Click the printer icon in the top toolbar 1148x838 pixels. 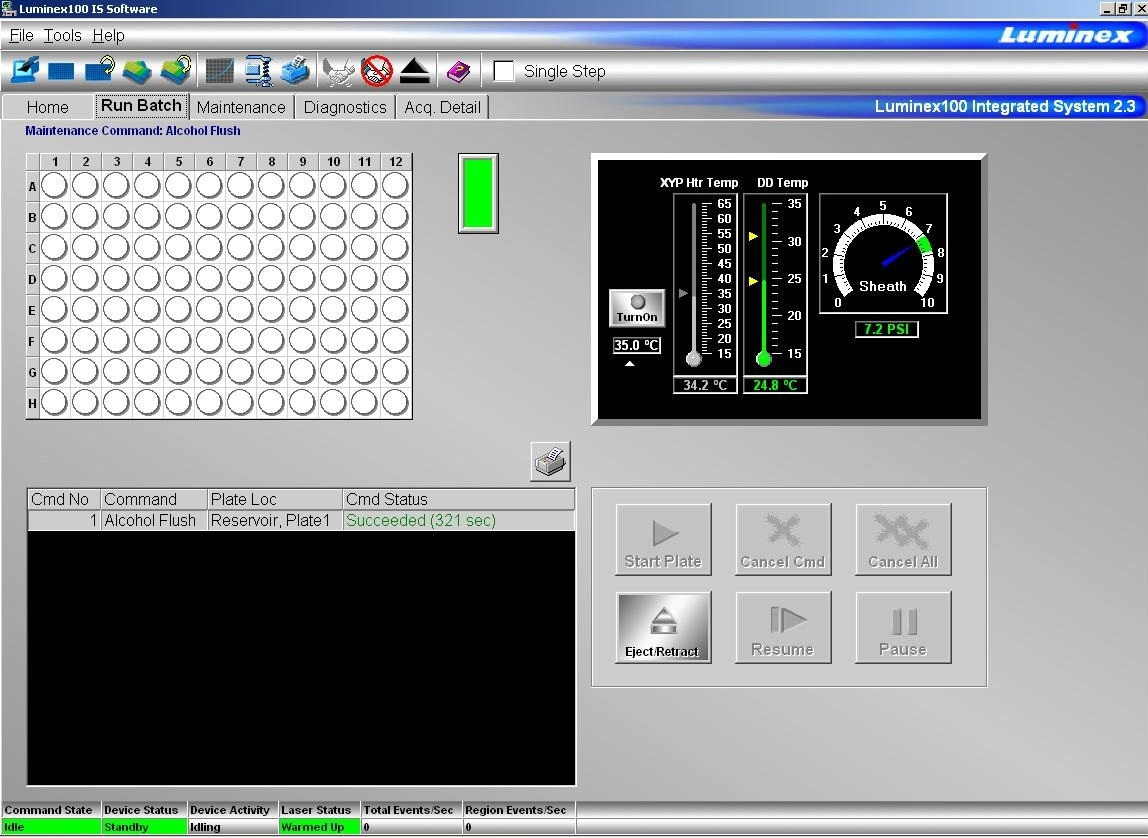pyautogui.click(x=294, y=71)
